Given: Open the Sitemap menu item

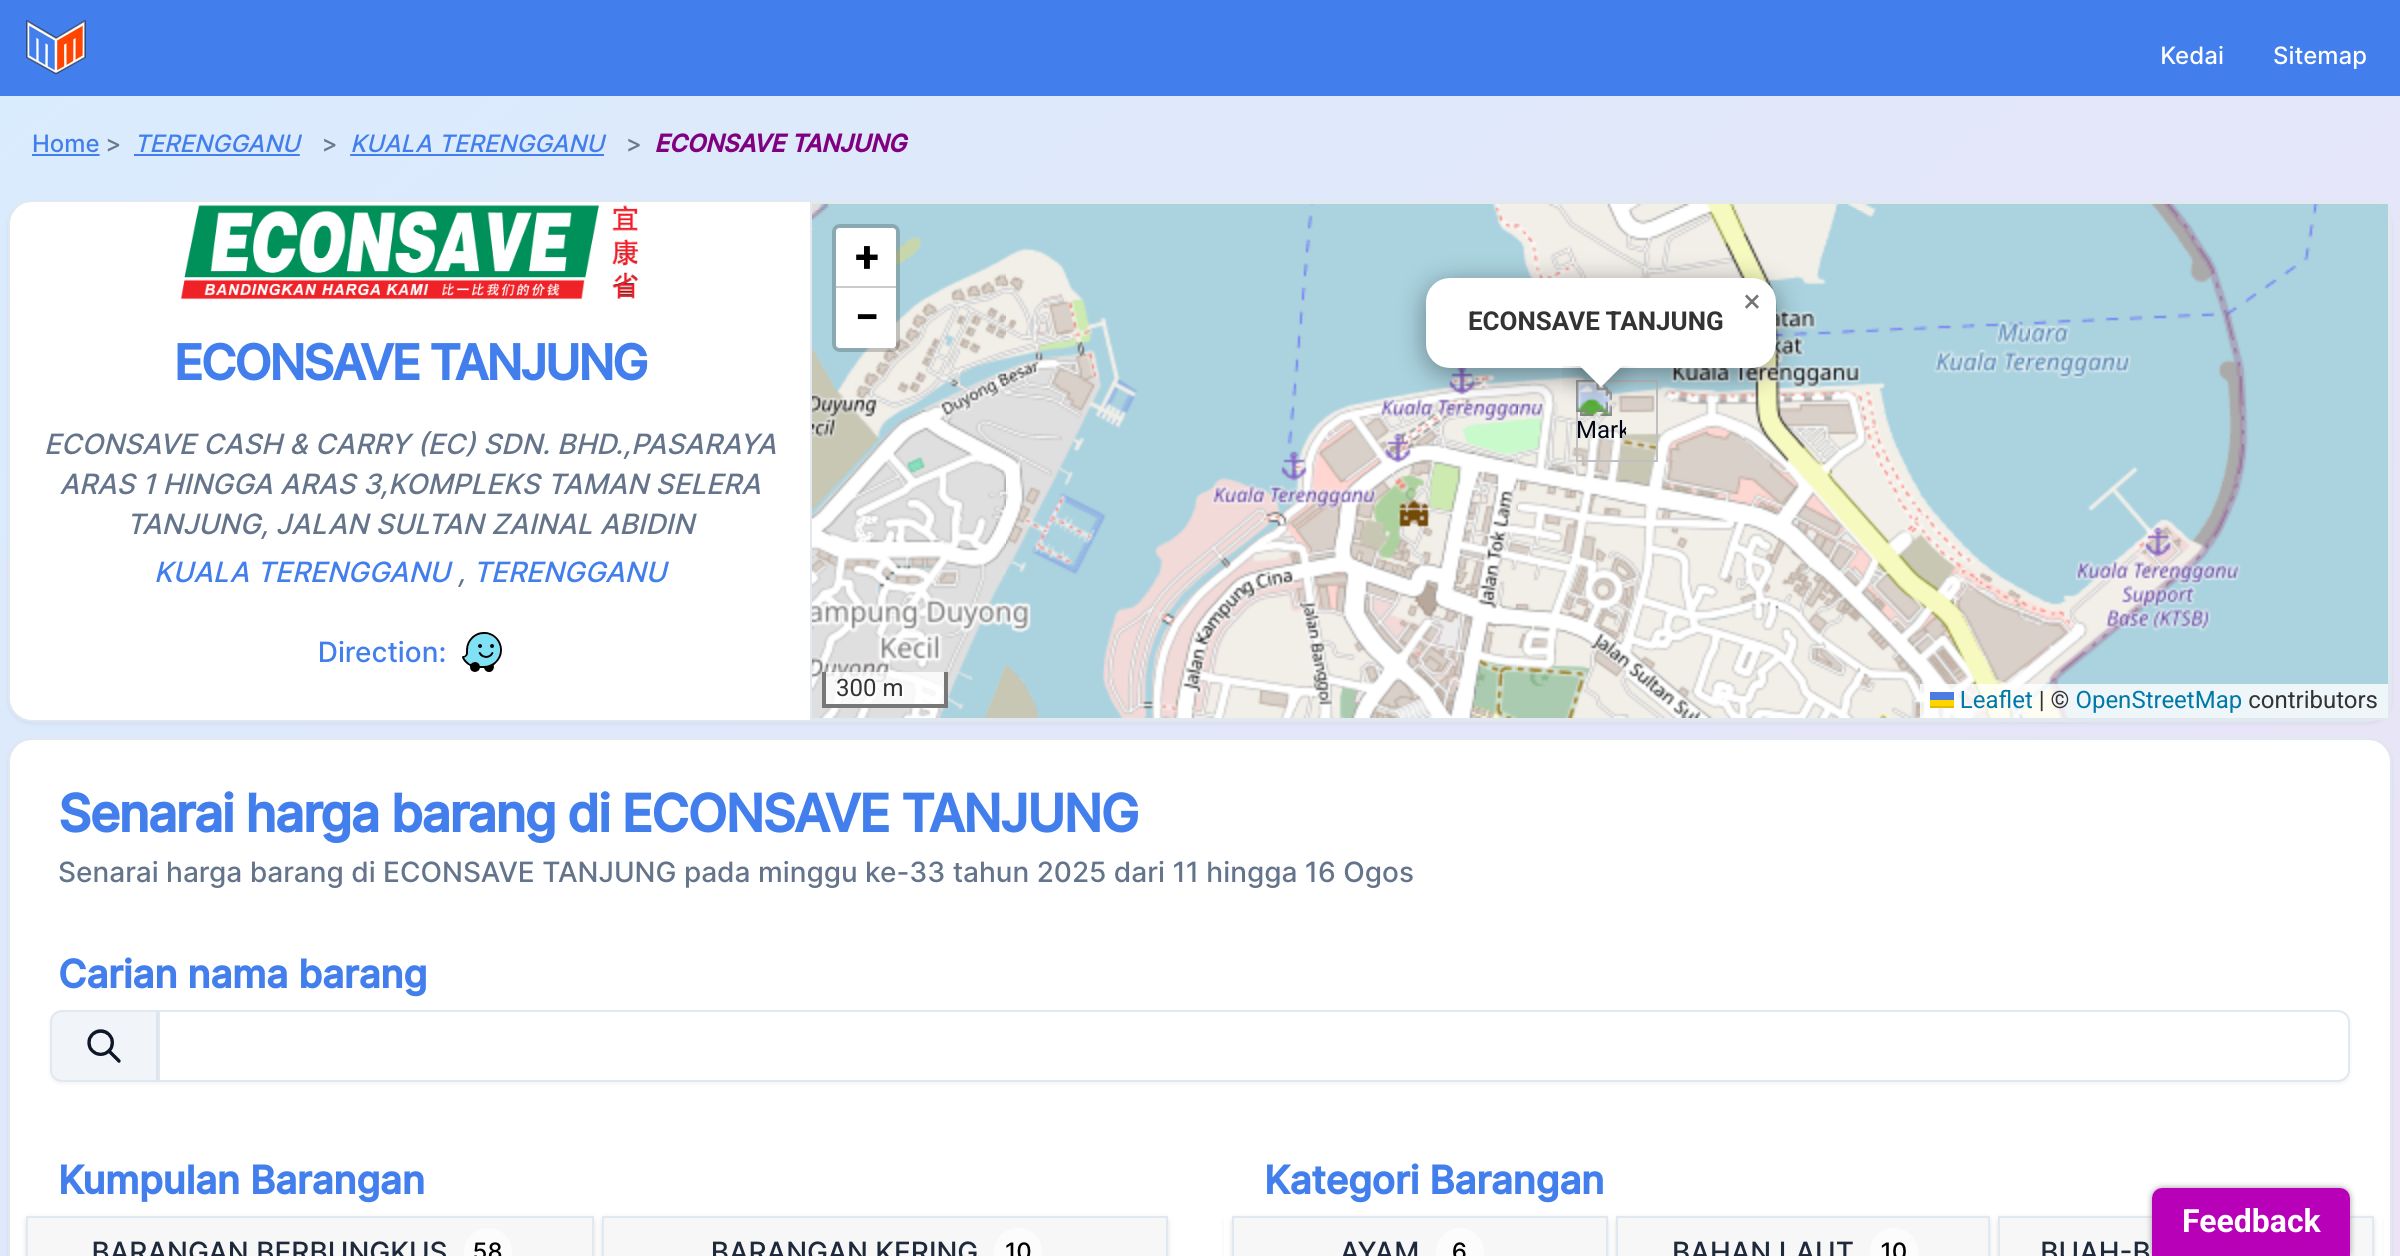Looking at the screenshot, I should (2319, 56).
